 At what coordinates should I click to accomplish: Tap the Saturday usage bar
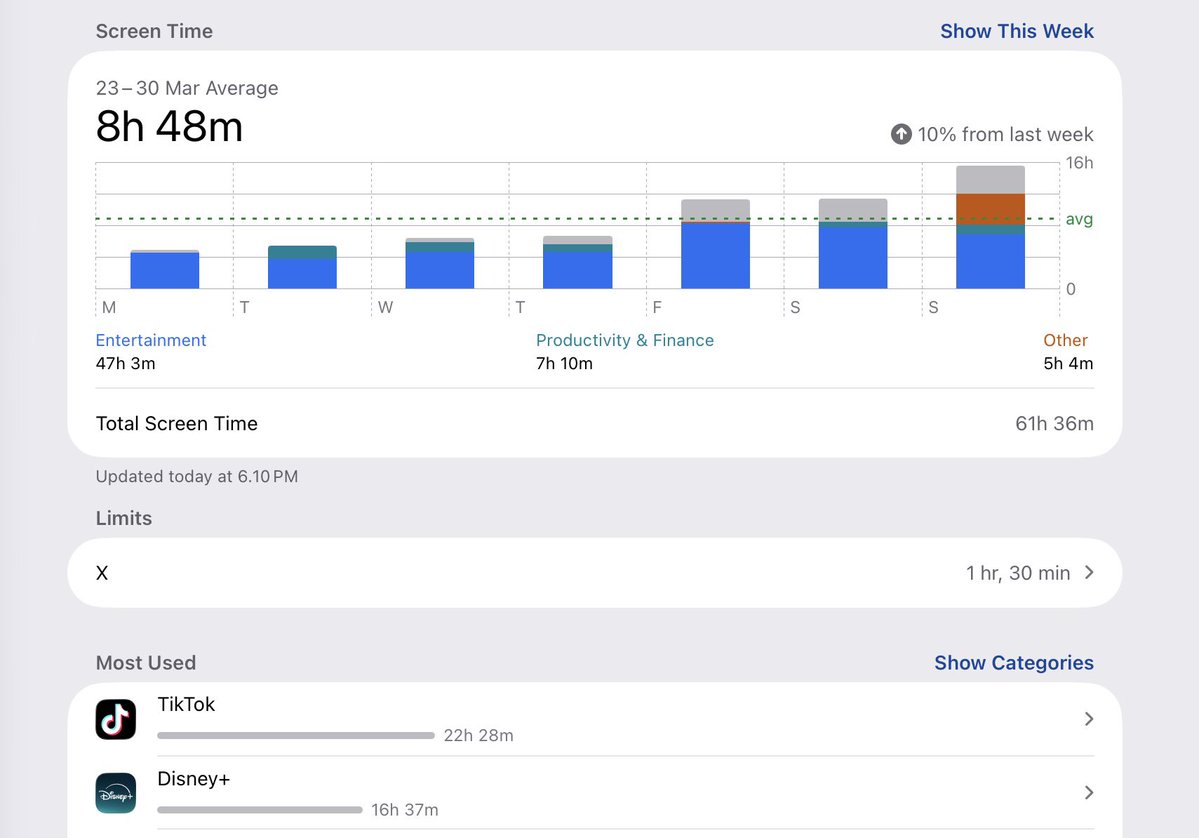tap(853, 244)
